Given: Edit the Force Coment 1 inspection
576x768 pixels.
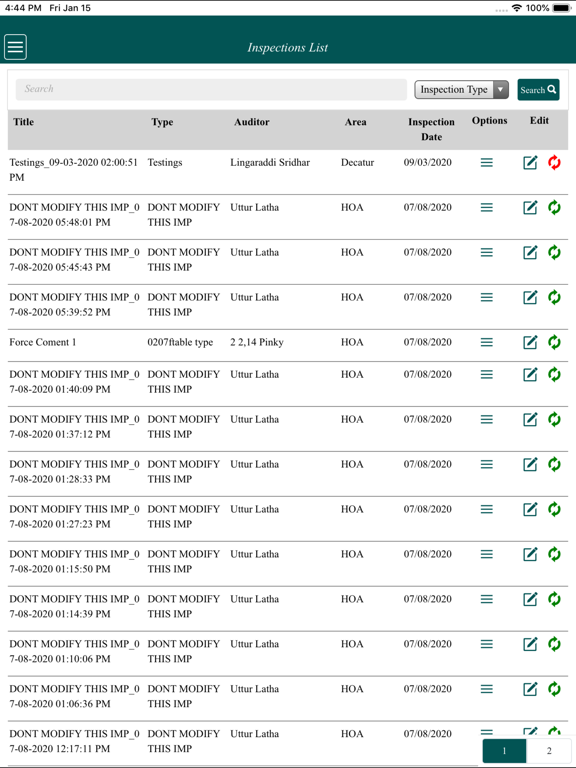Looking at the screenshot, I should (530, 342).
